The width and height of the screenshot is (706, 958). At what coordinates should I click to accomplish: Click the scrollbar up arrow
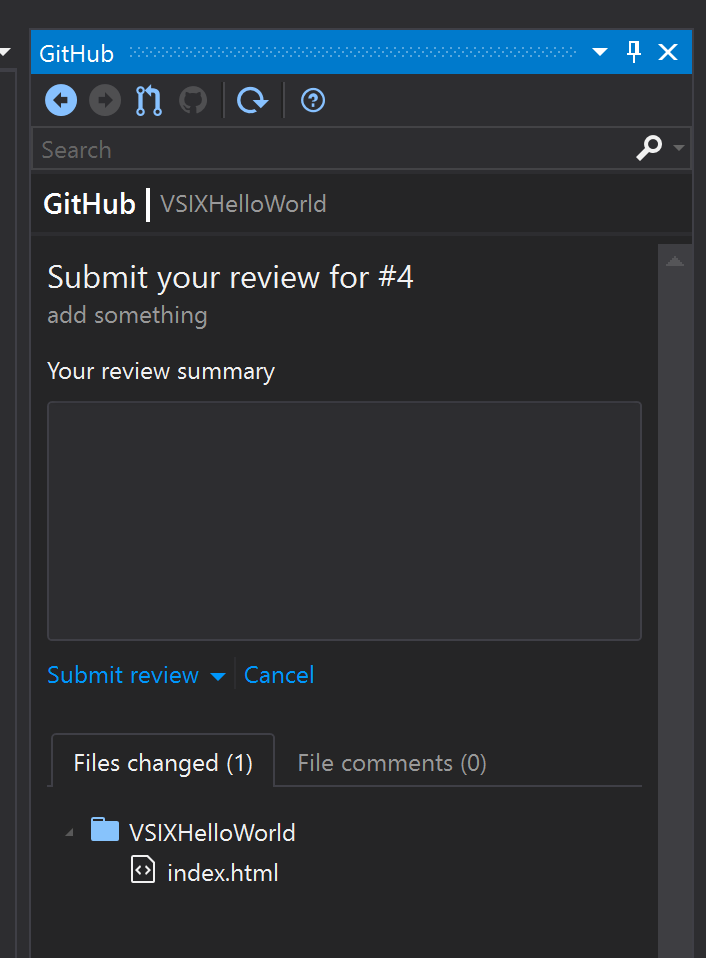pos(675,261)
